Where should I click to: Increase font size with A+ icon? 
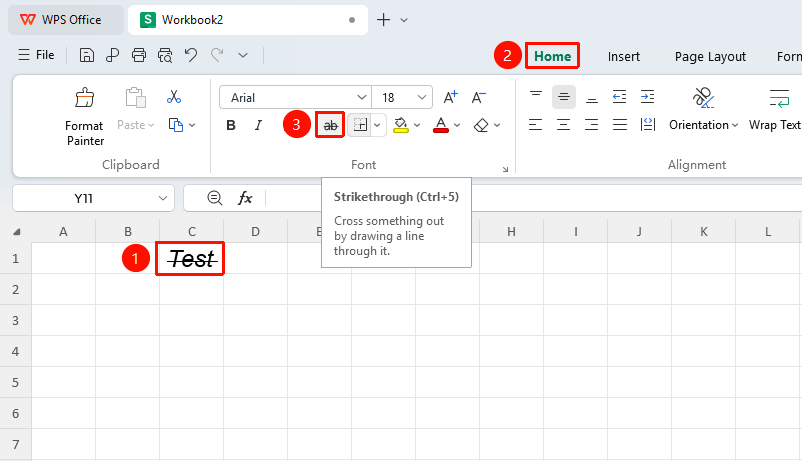tap(451, 97)
